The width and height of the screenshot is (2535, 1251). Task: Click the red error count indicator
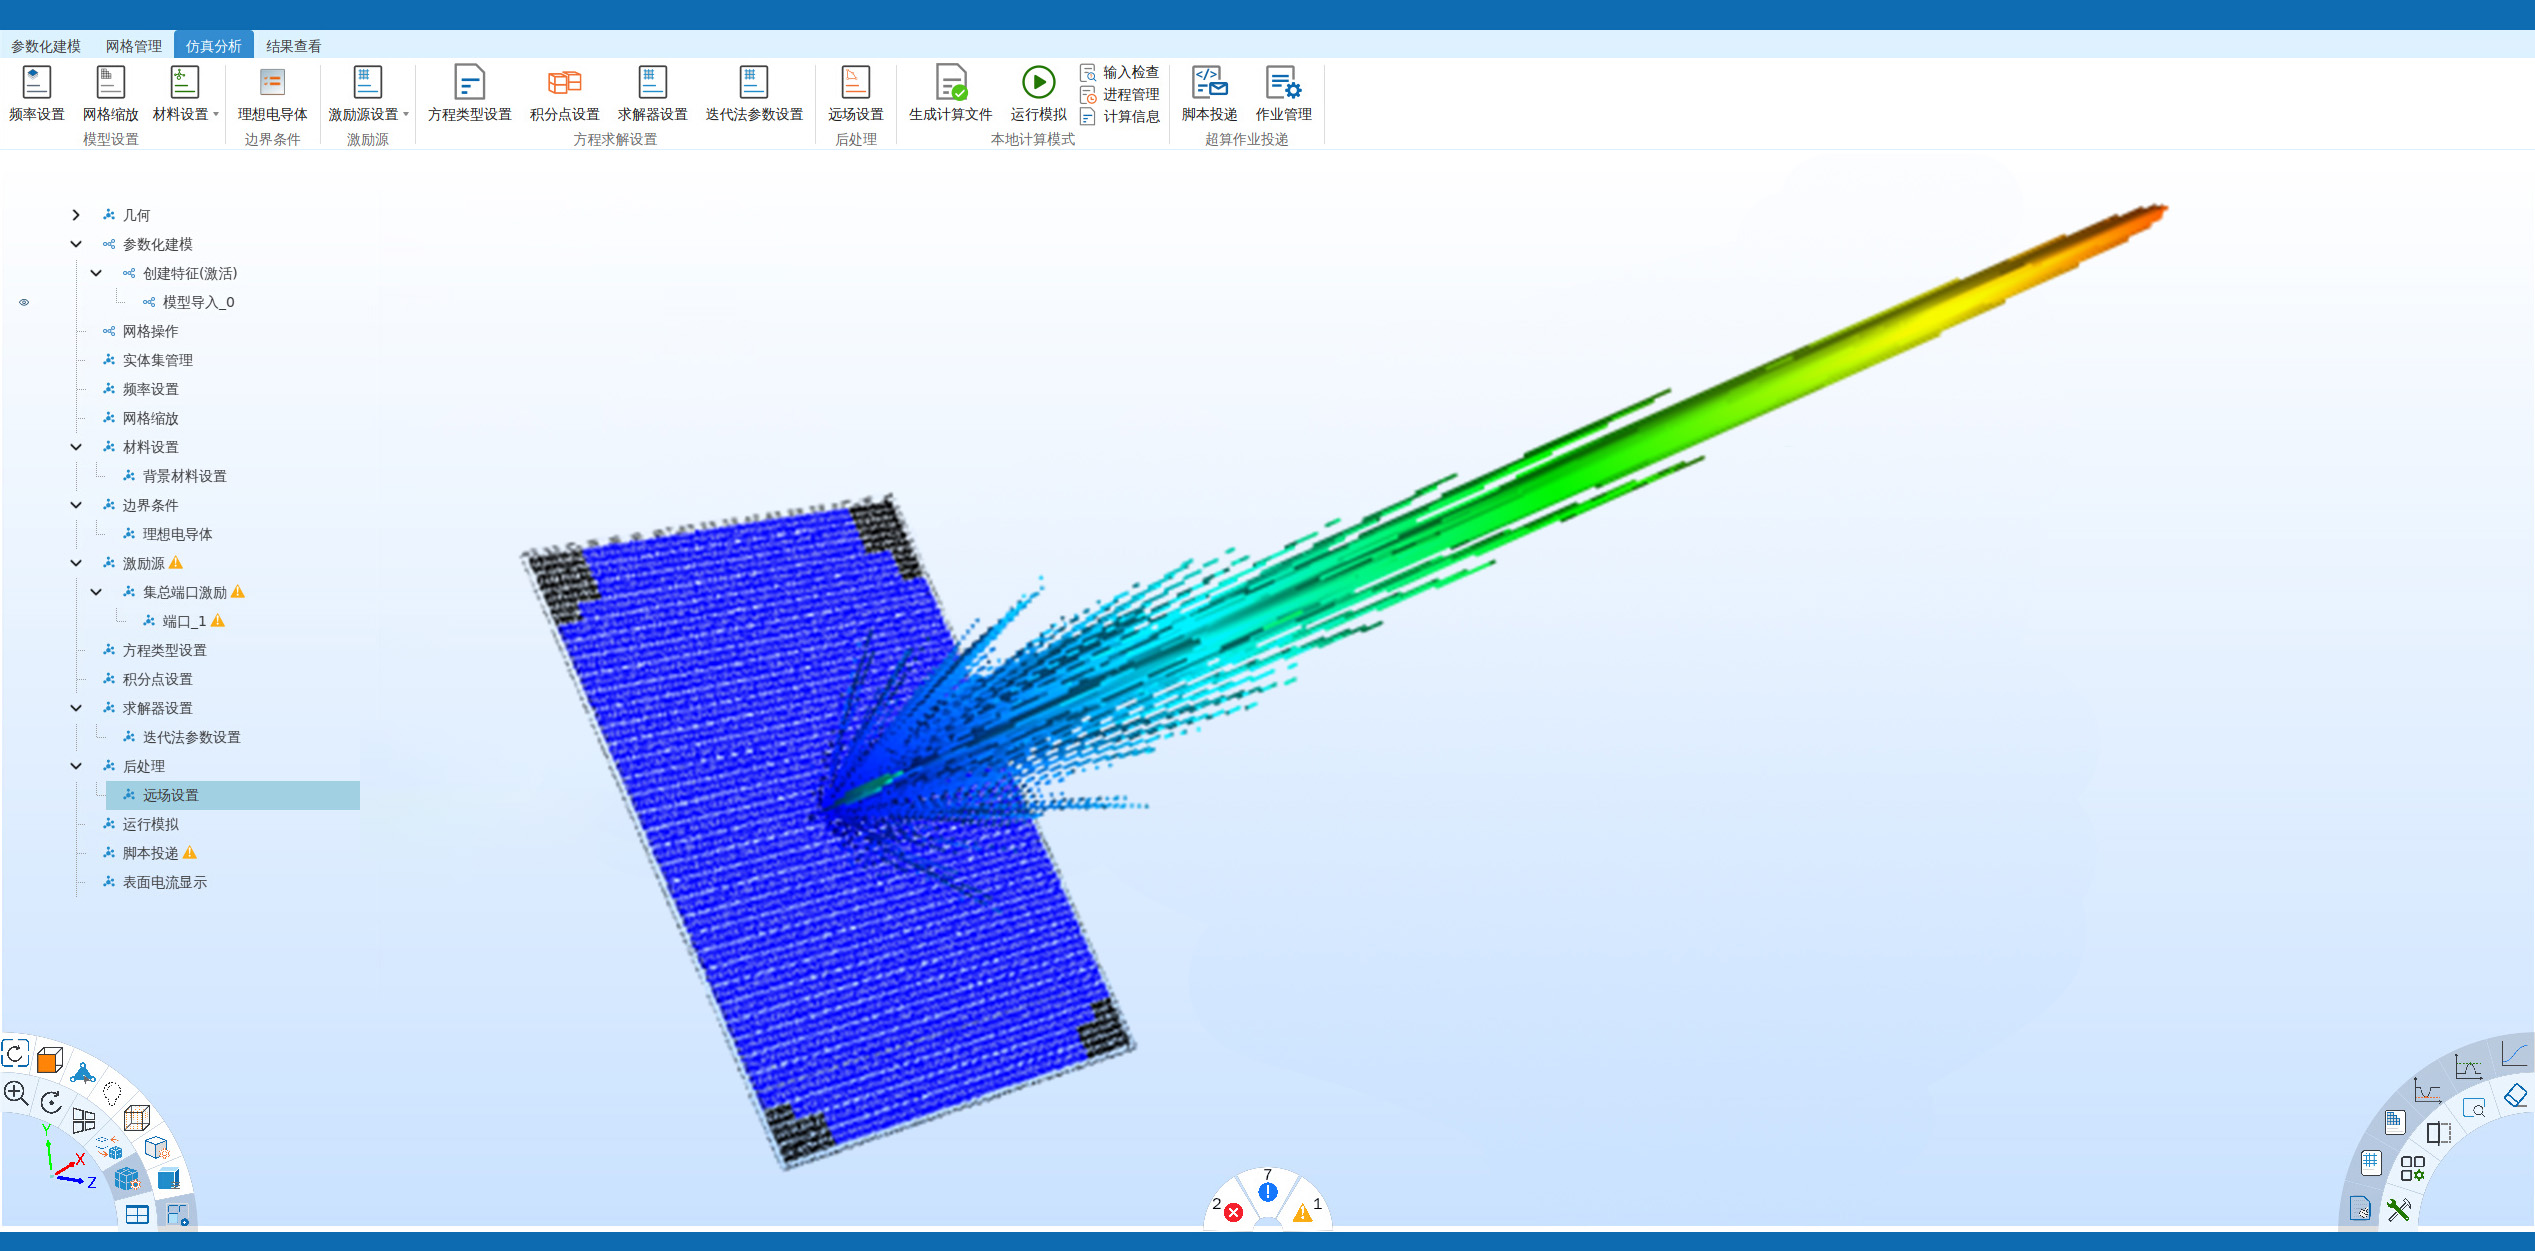[1233, 1212]
